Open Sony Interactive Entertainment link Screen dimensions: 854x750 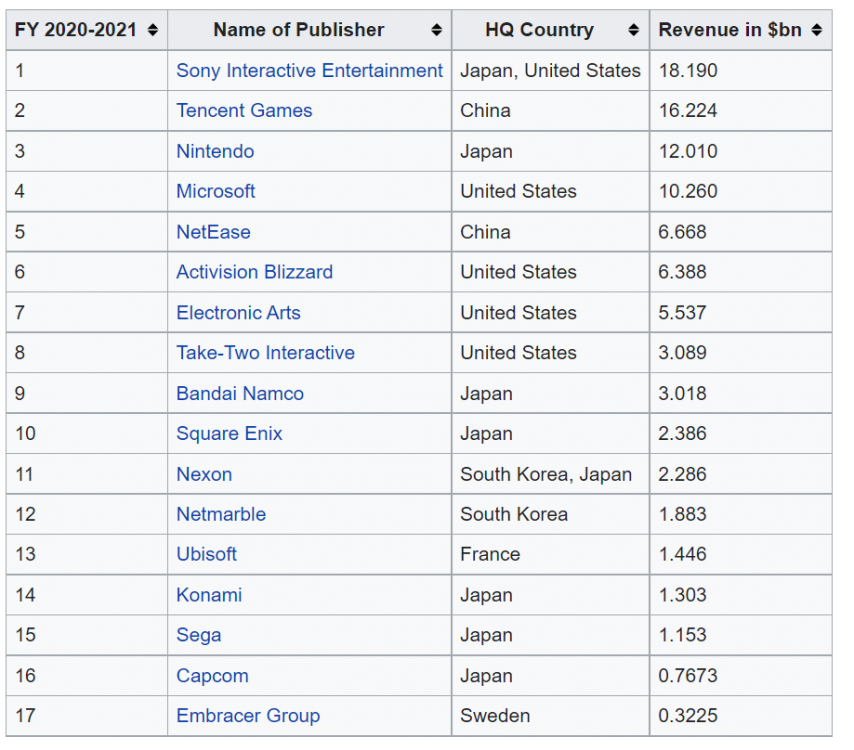click(309, 71)
